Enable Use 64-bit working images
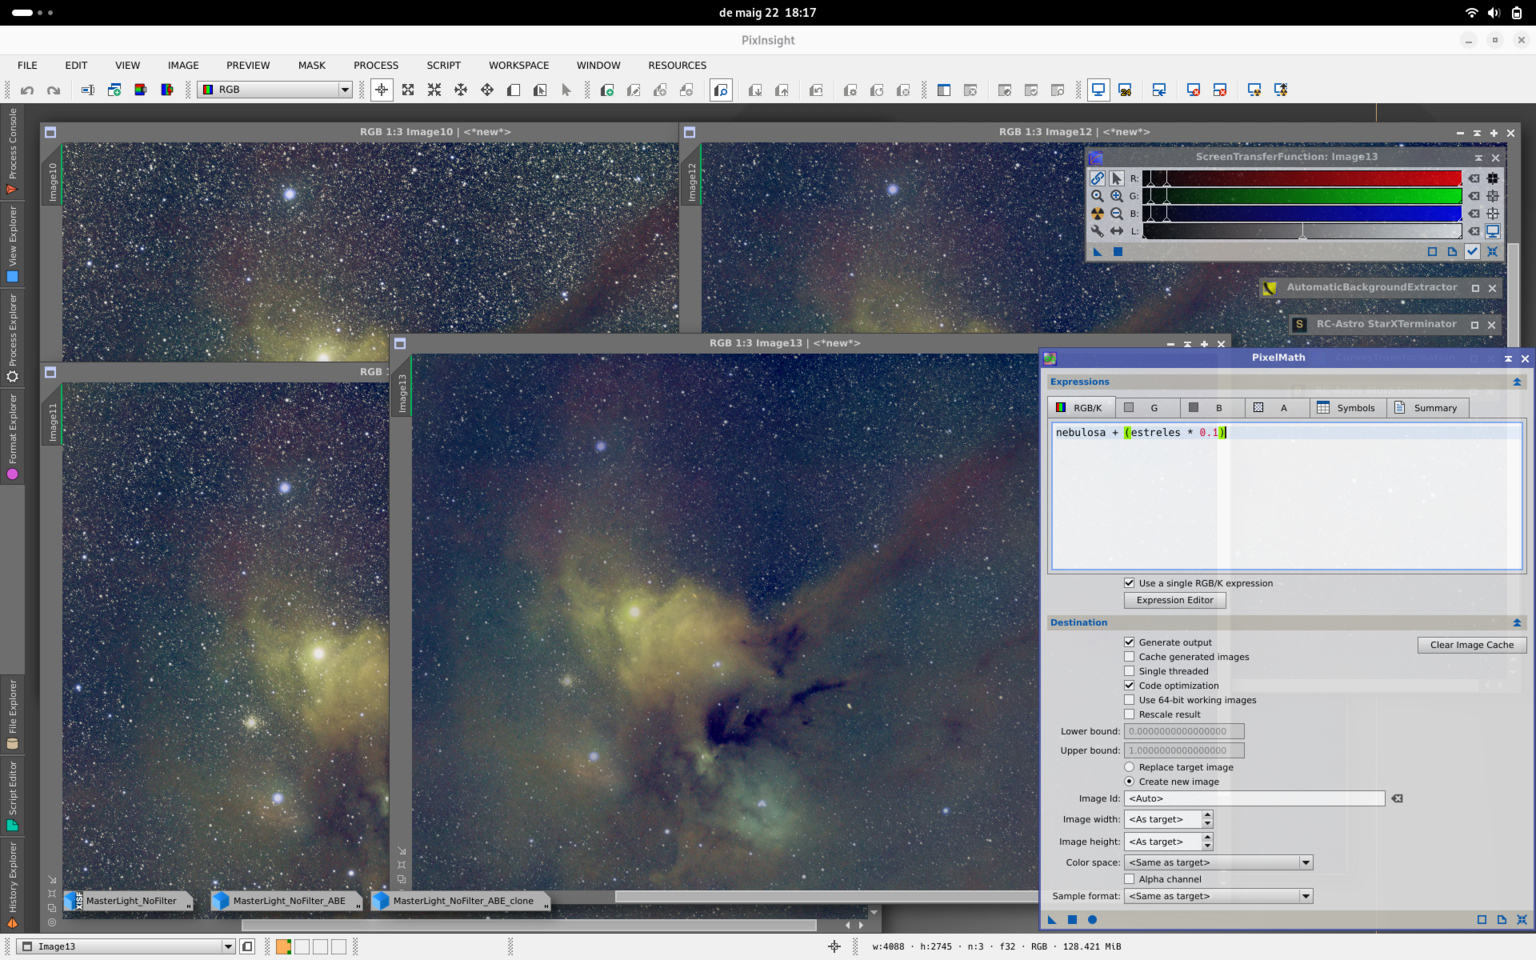This screenshot has height=960, width=1536. [1129, 700]
